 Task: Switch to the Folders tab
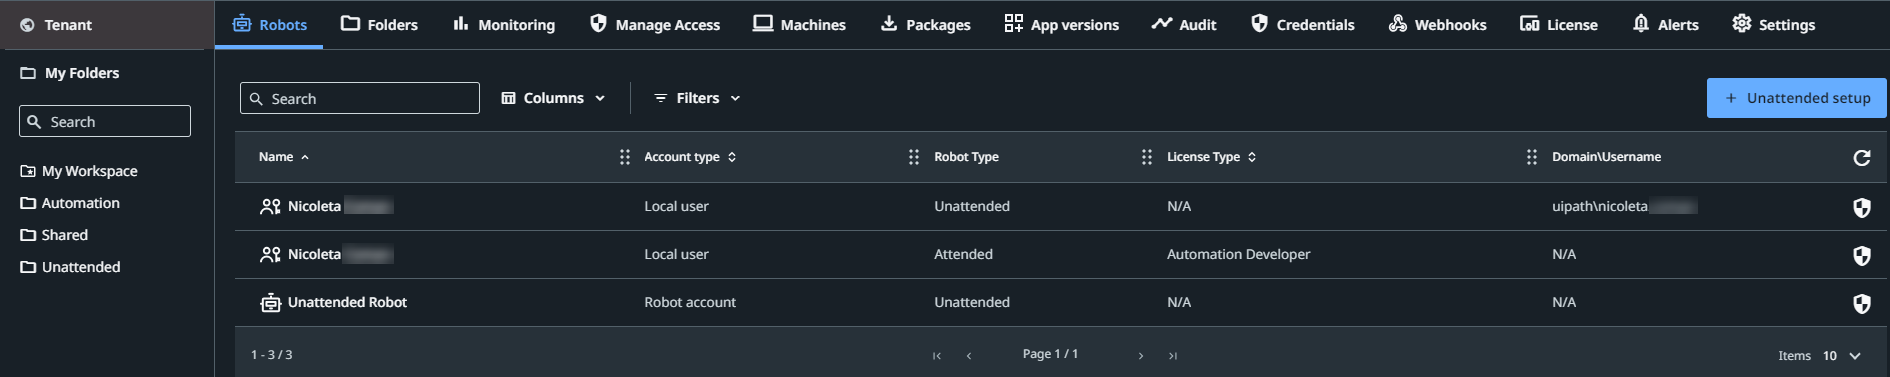point(379,24)
